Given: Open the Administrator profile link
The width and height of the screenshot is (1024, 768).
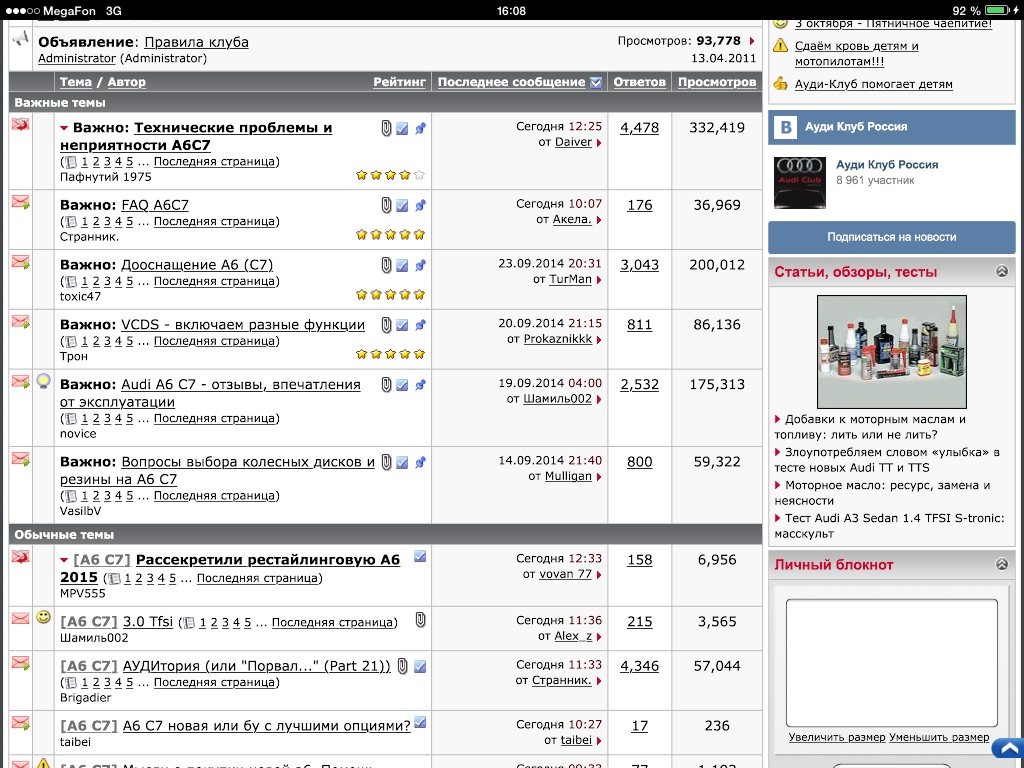Looking at the screenshot, I should click(x=76, y=58).
